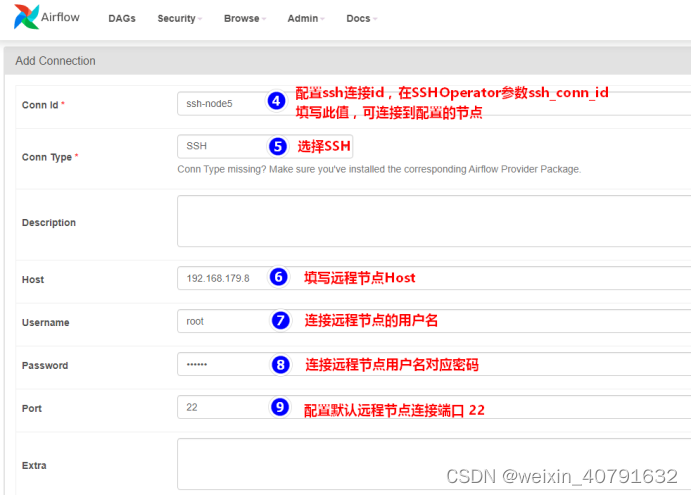Click inside the Description text area
The width and height of the screenshot is (692, 495).
point(434,221)
